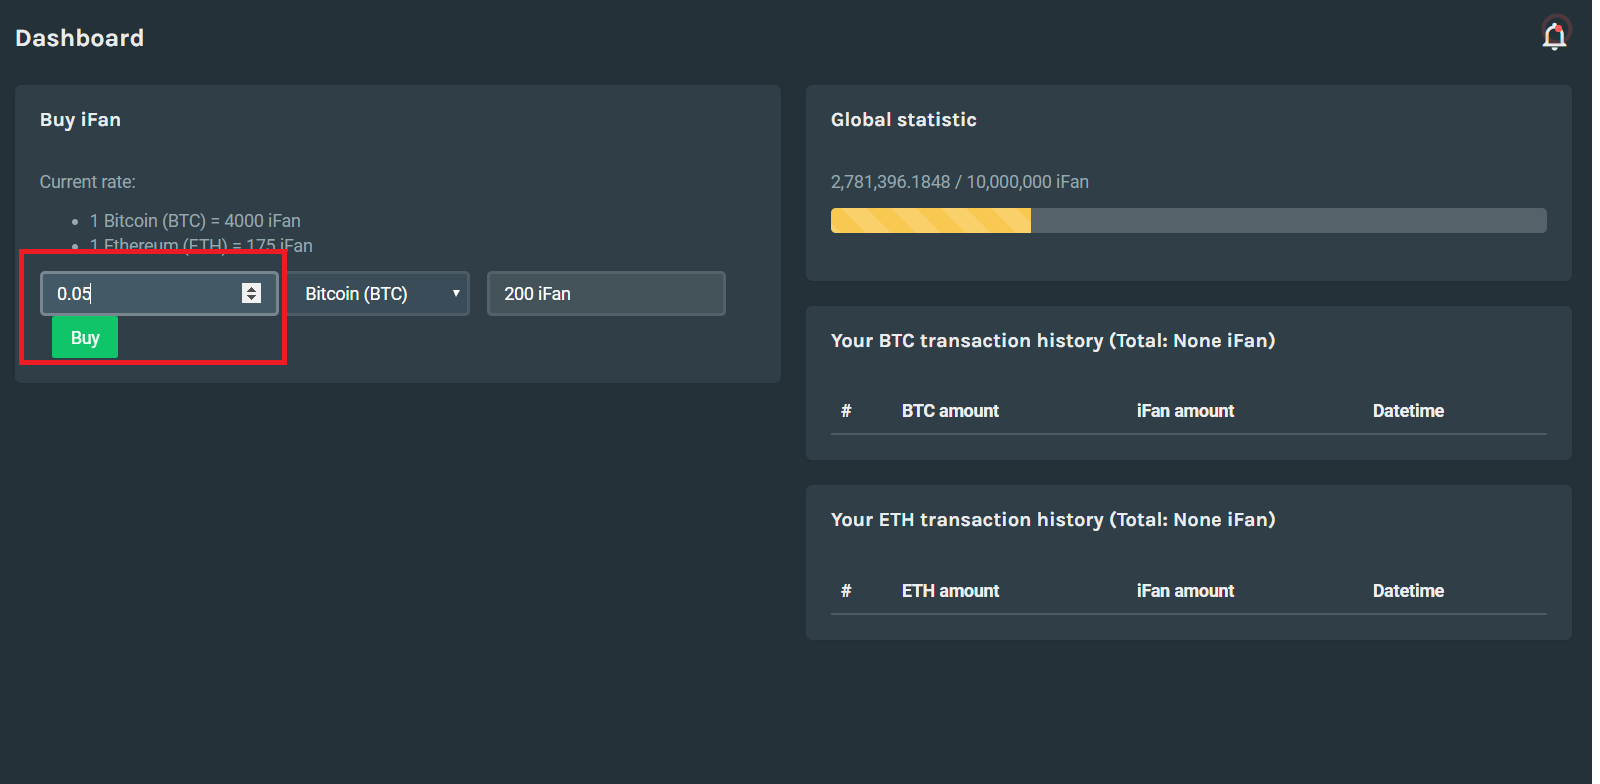1600x784 pixels.
Task: Click the Bitcoin rate line in Current rate
Action: [x=195, y=221]
